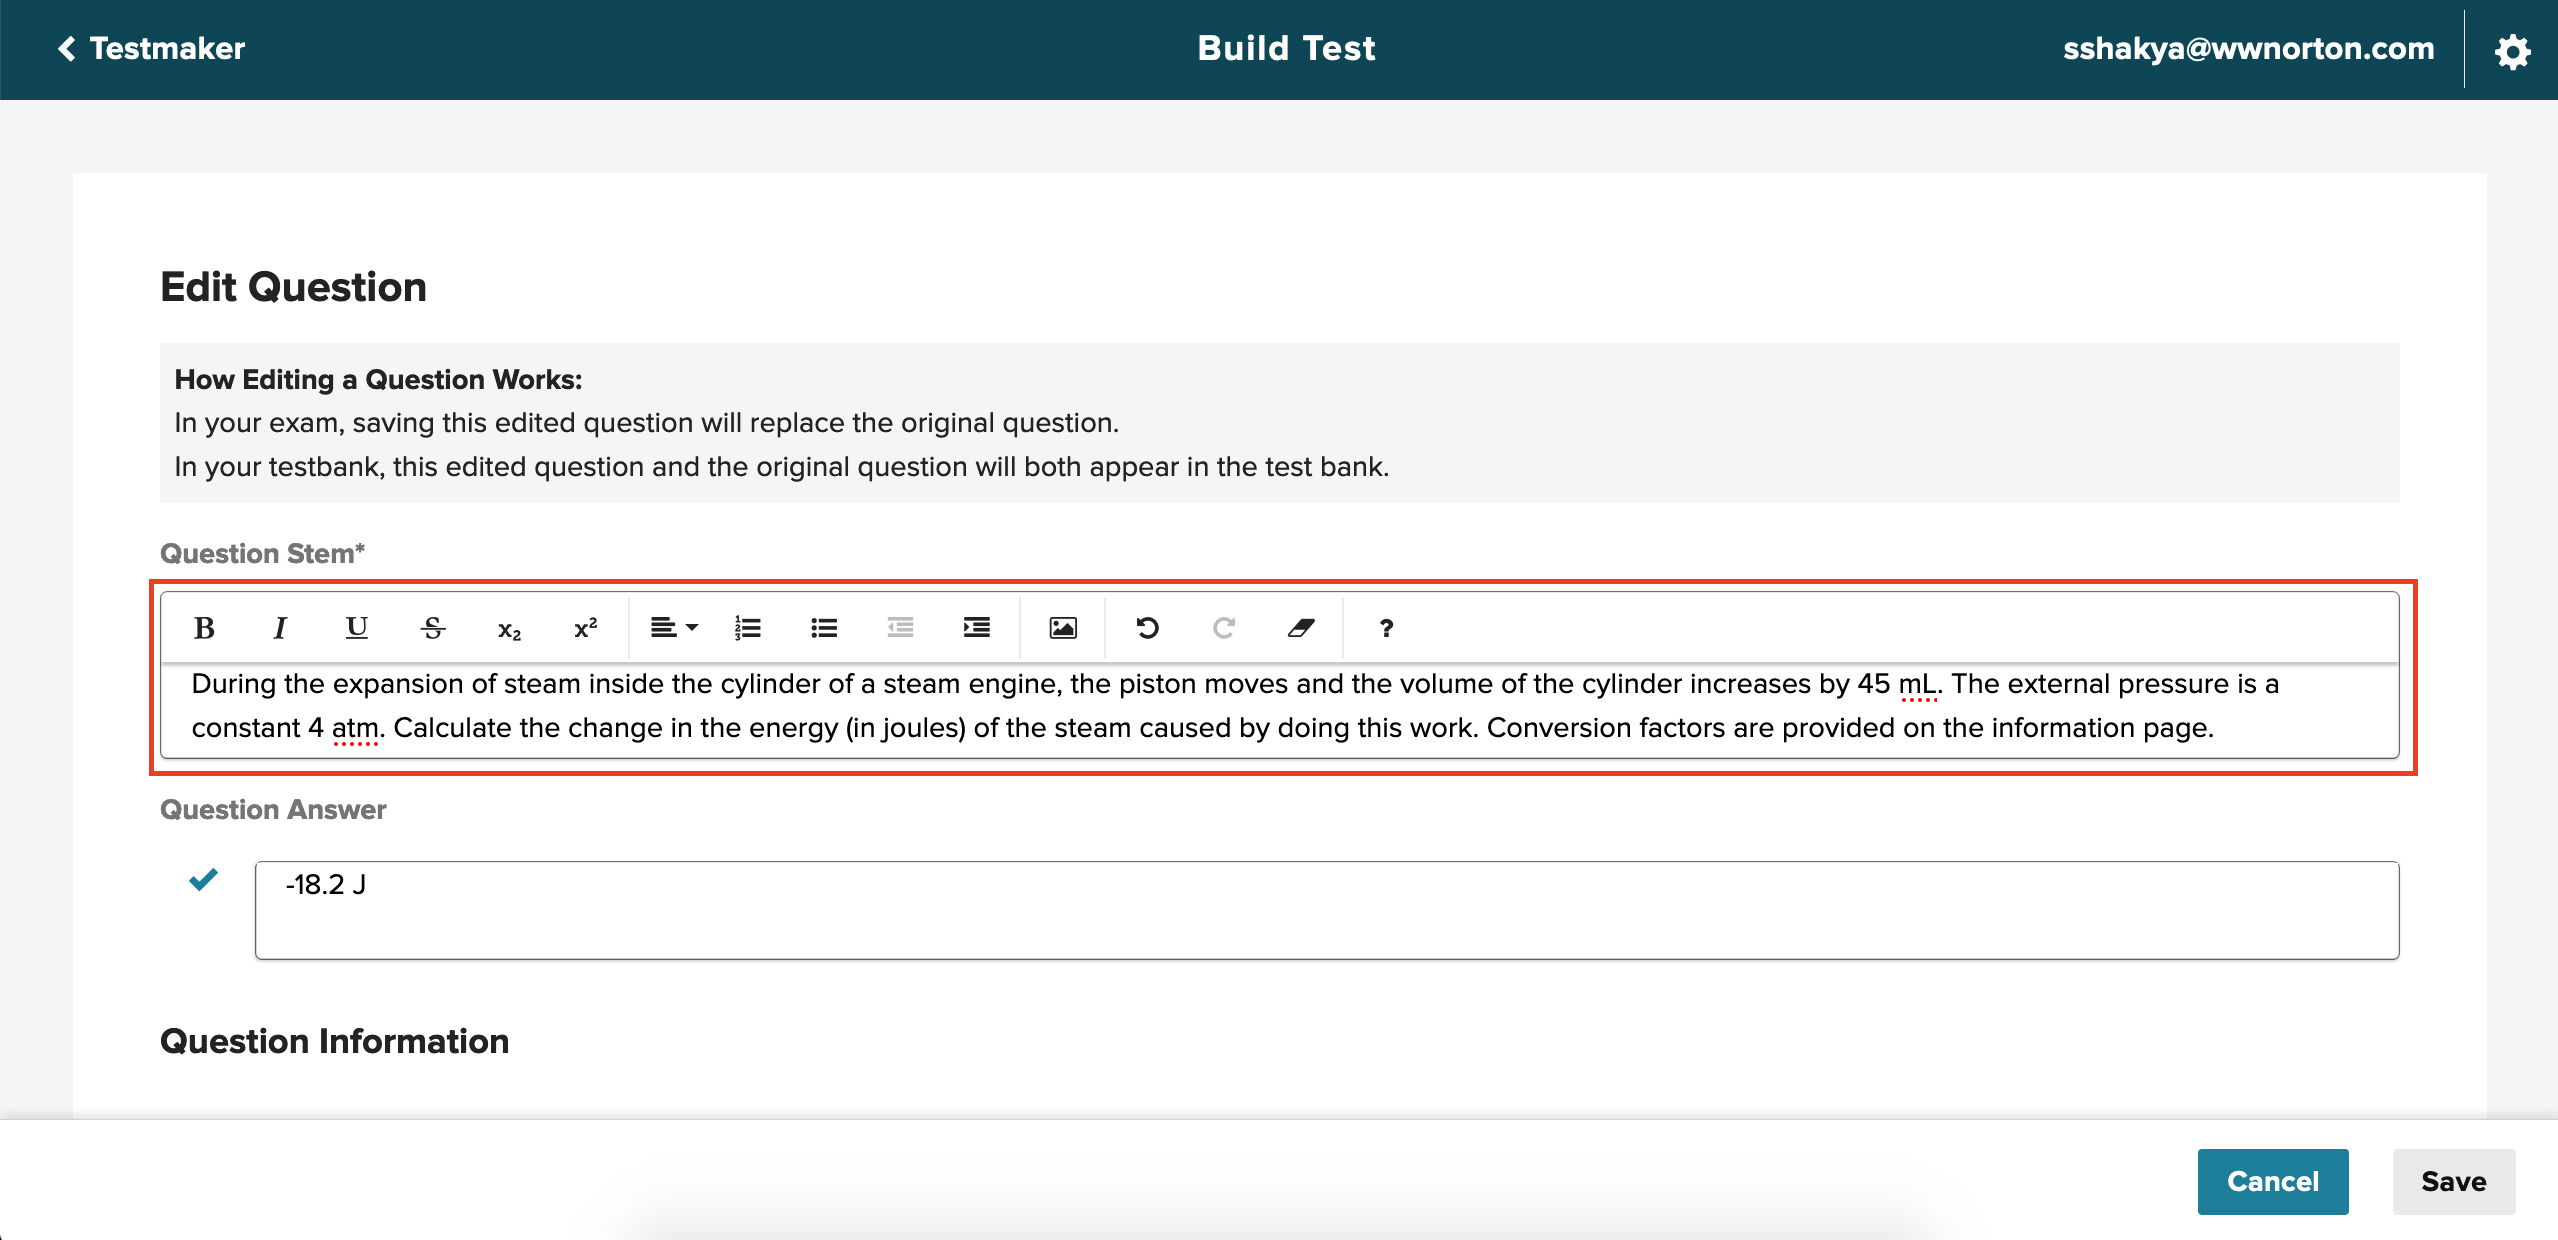Apply superscript formatting
The height and width of the screenshot is (1240, 2558).
[585, 628]
